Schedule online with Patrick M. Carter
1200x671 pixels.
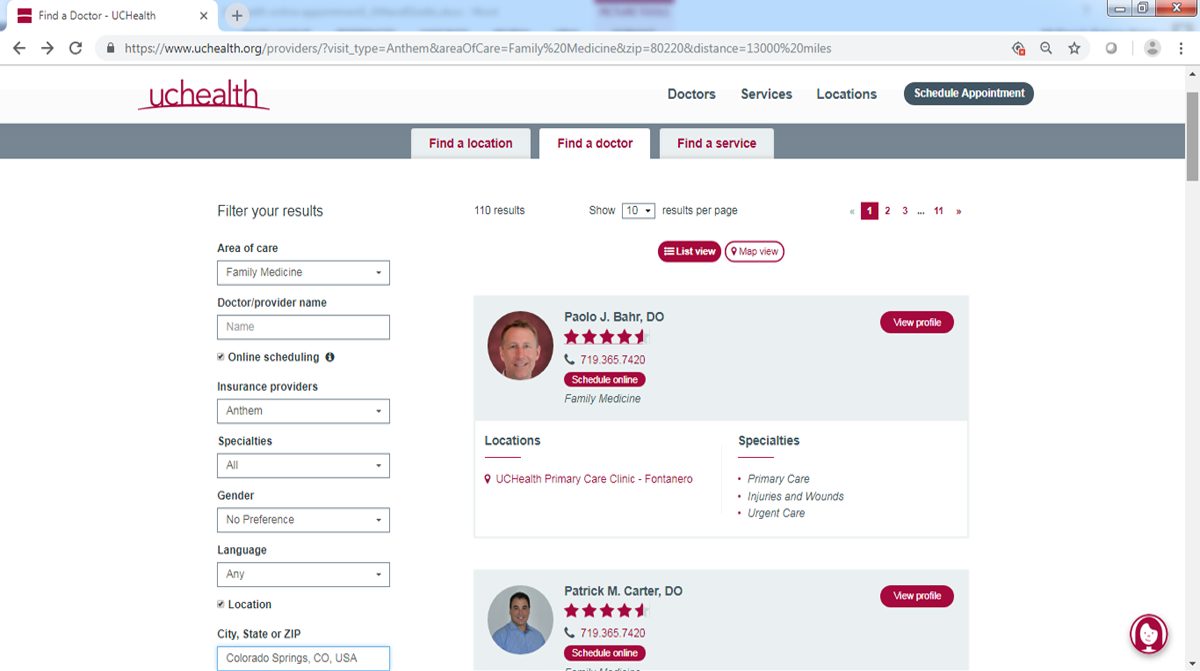tap(605, 653)
